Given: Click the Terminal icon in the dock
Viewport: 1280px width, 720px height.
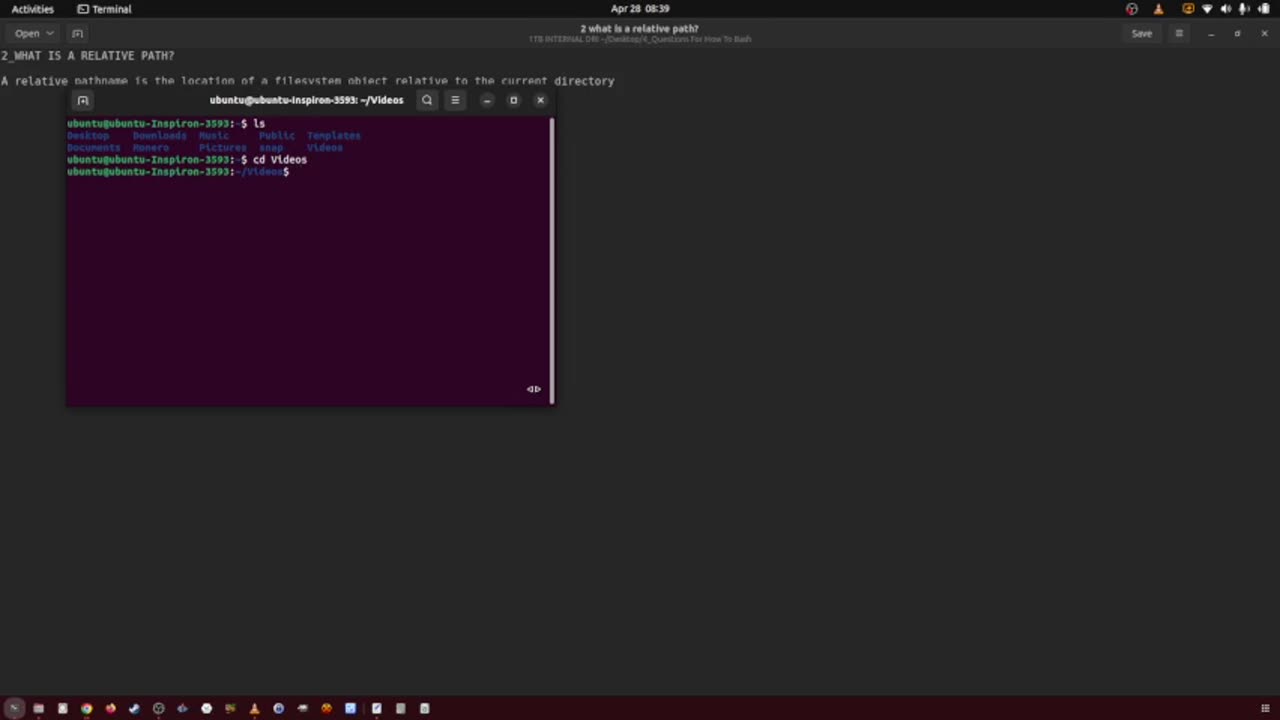Looking at the screenshot, I should tap(14, 708).
